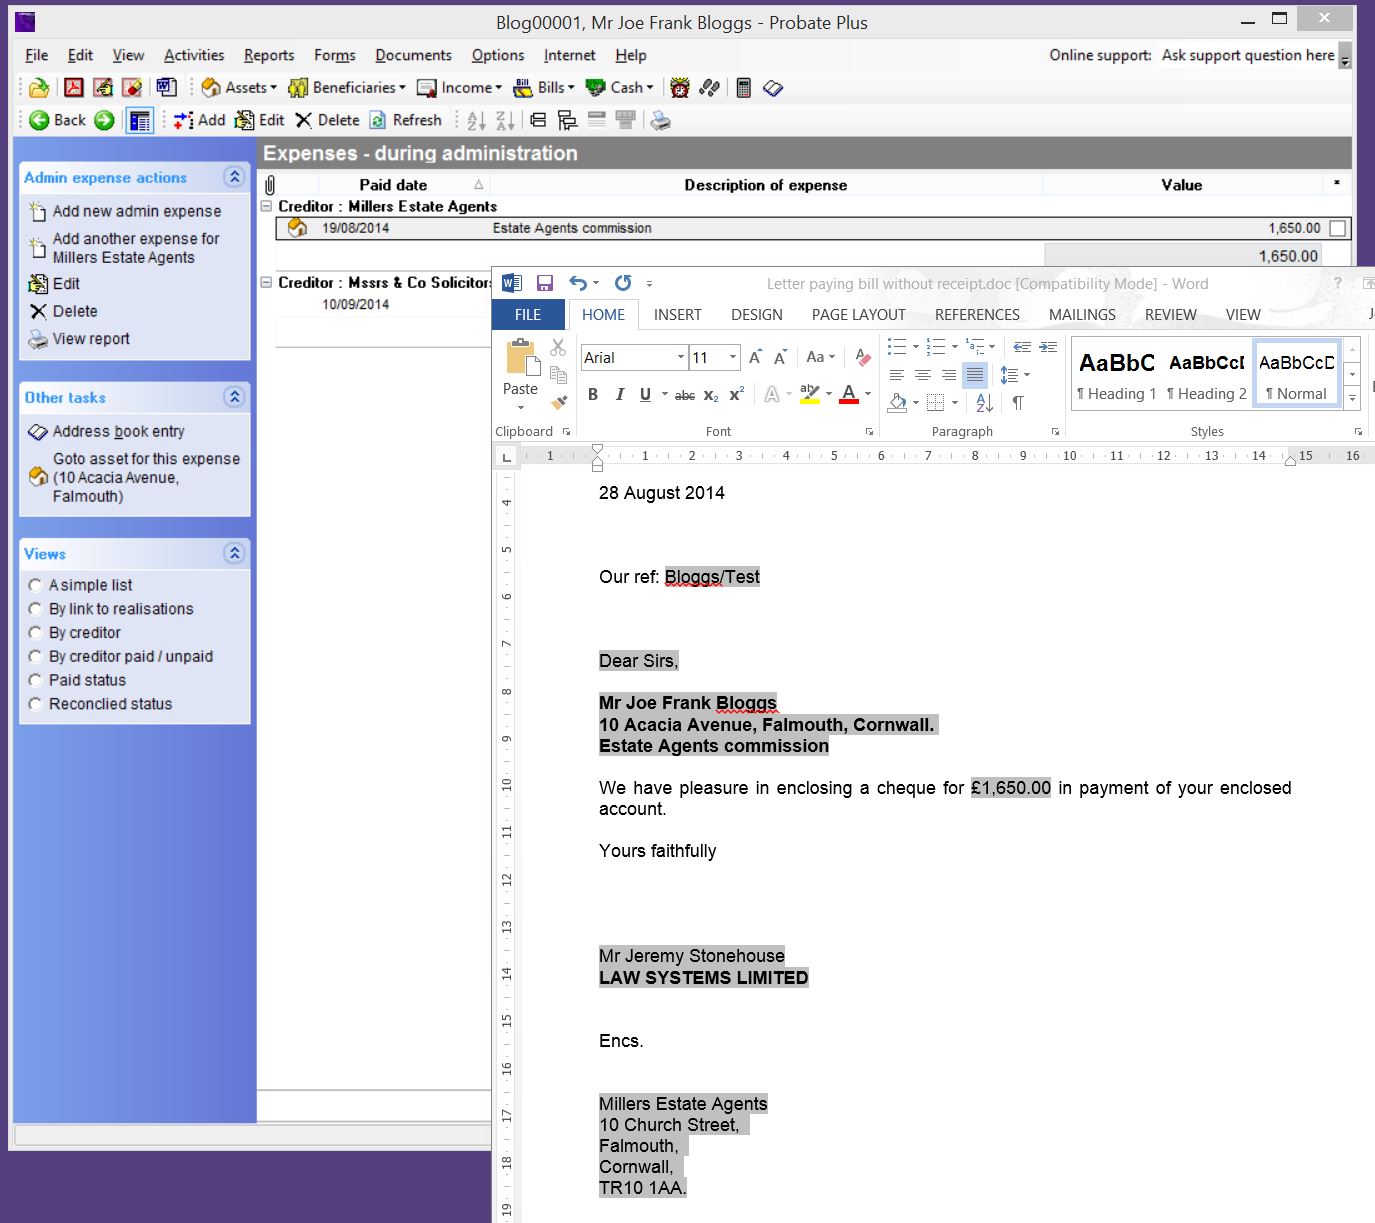
Task: Click the Bold button in Word ribbon
Action: (x=593, y=395)
